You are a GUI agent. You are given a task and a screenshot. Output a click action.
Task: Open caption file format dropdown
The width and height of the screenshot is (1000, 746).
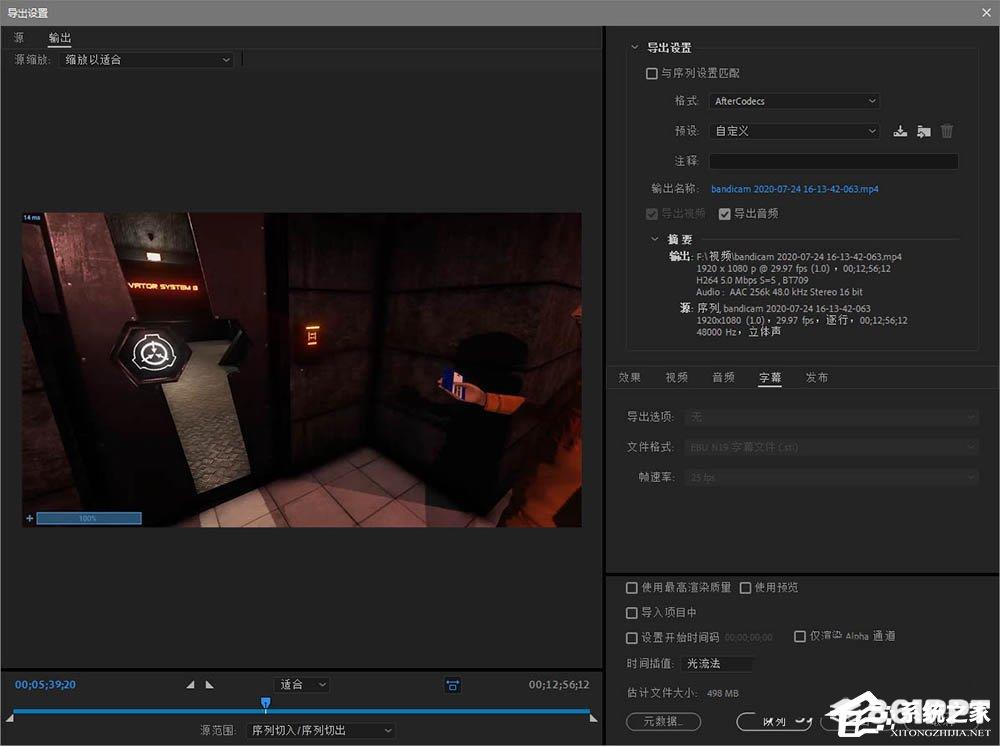click(x=832, y=447)
